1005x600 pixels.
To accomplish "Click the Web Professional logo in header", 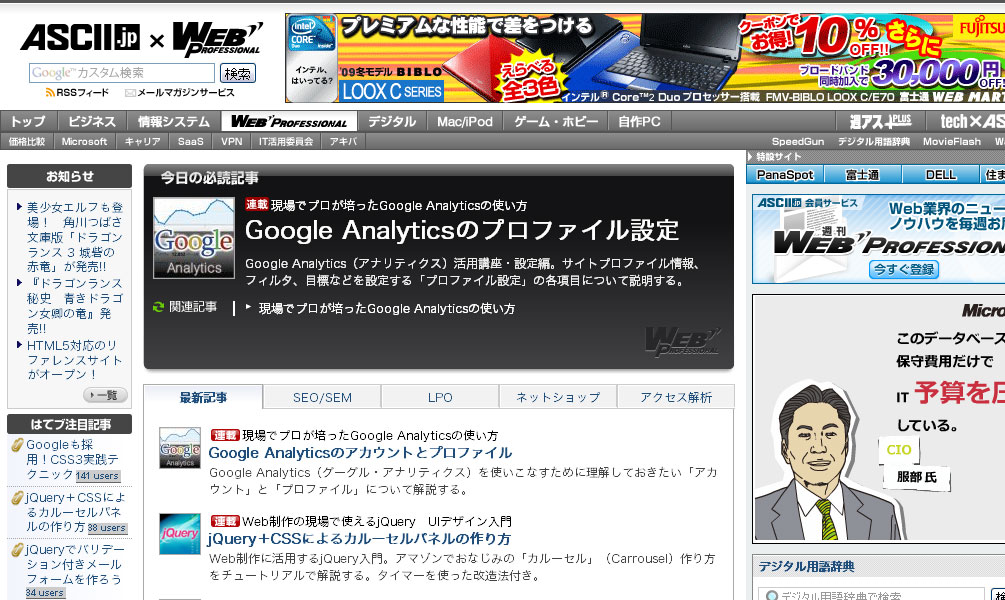I will pyautogui.click(x=218, y=39).
